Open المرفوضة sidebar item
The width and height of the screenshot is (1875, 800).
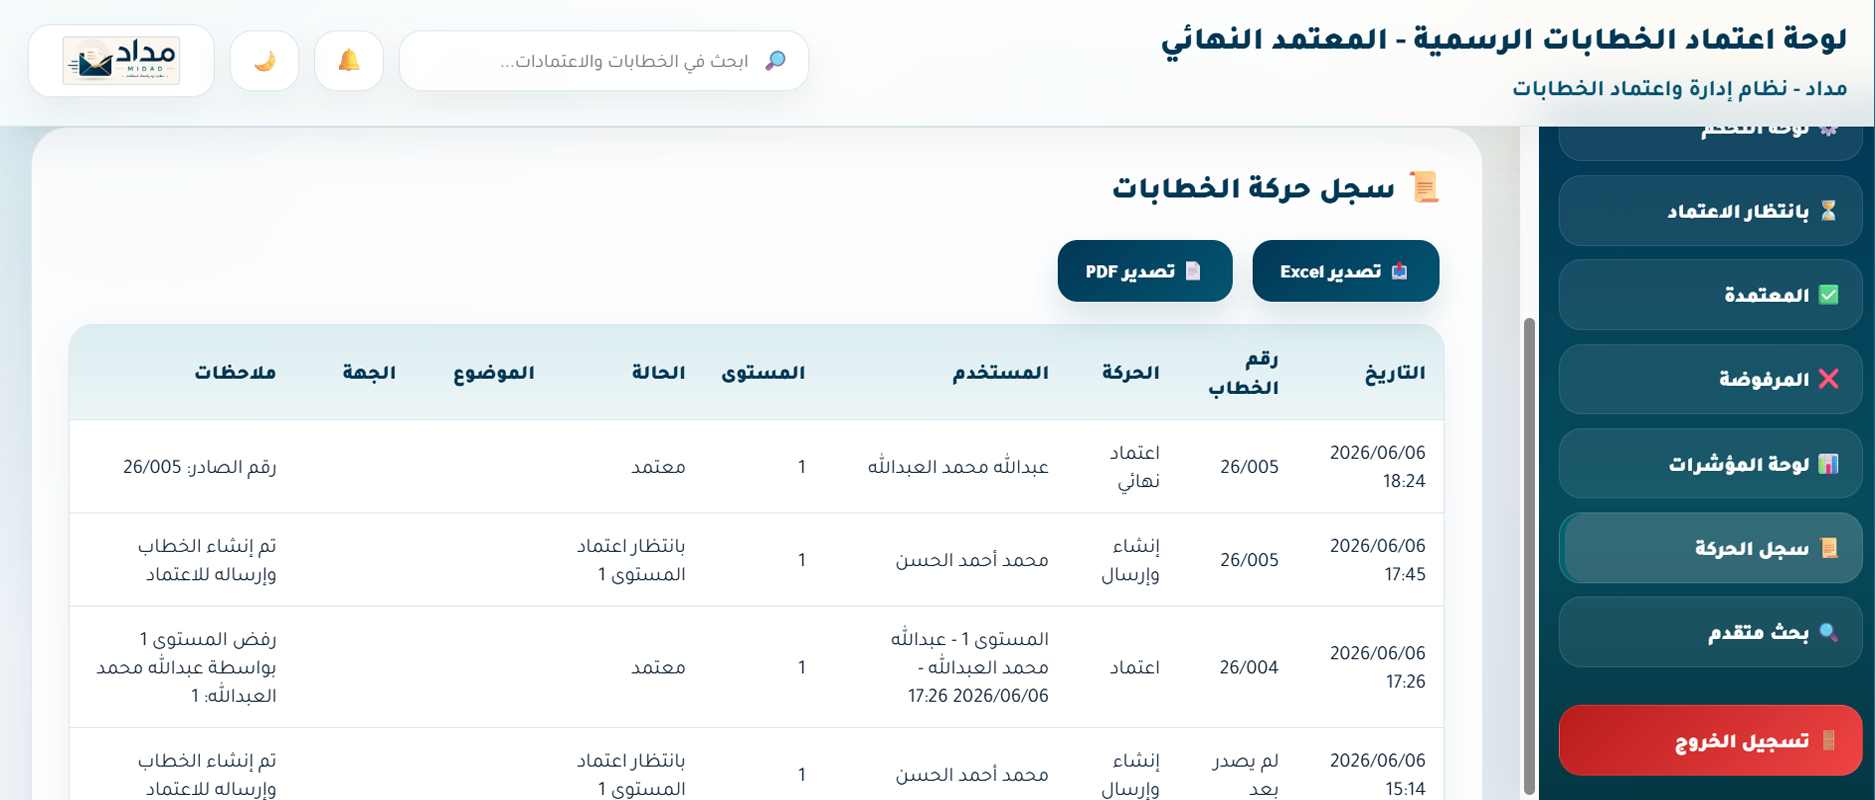point(1710,379)
